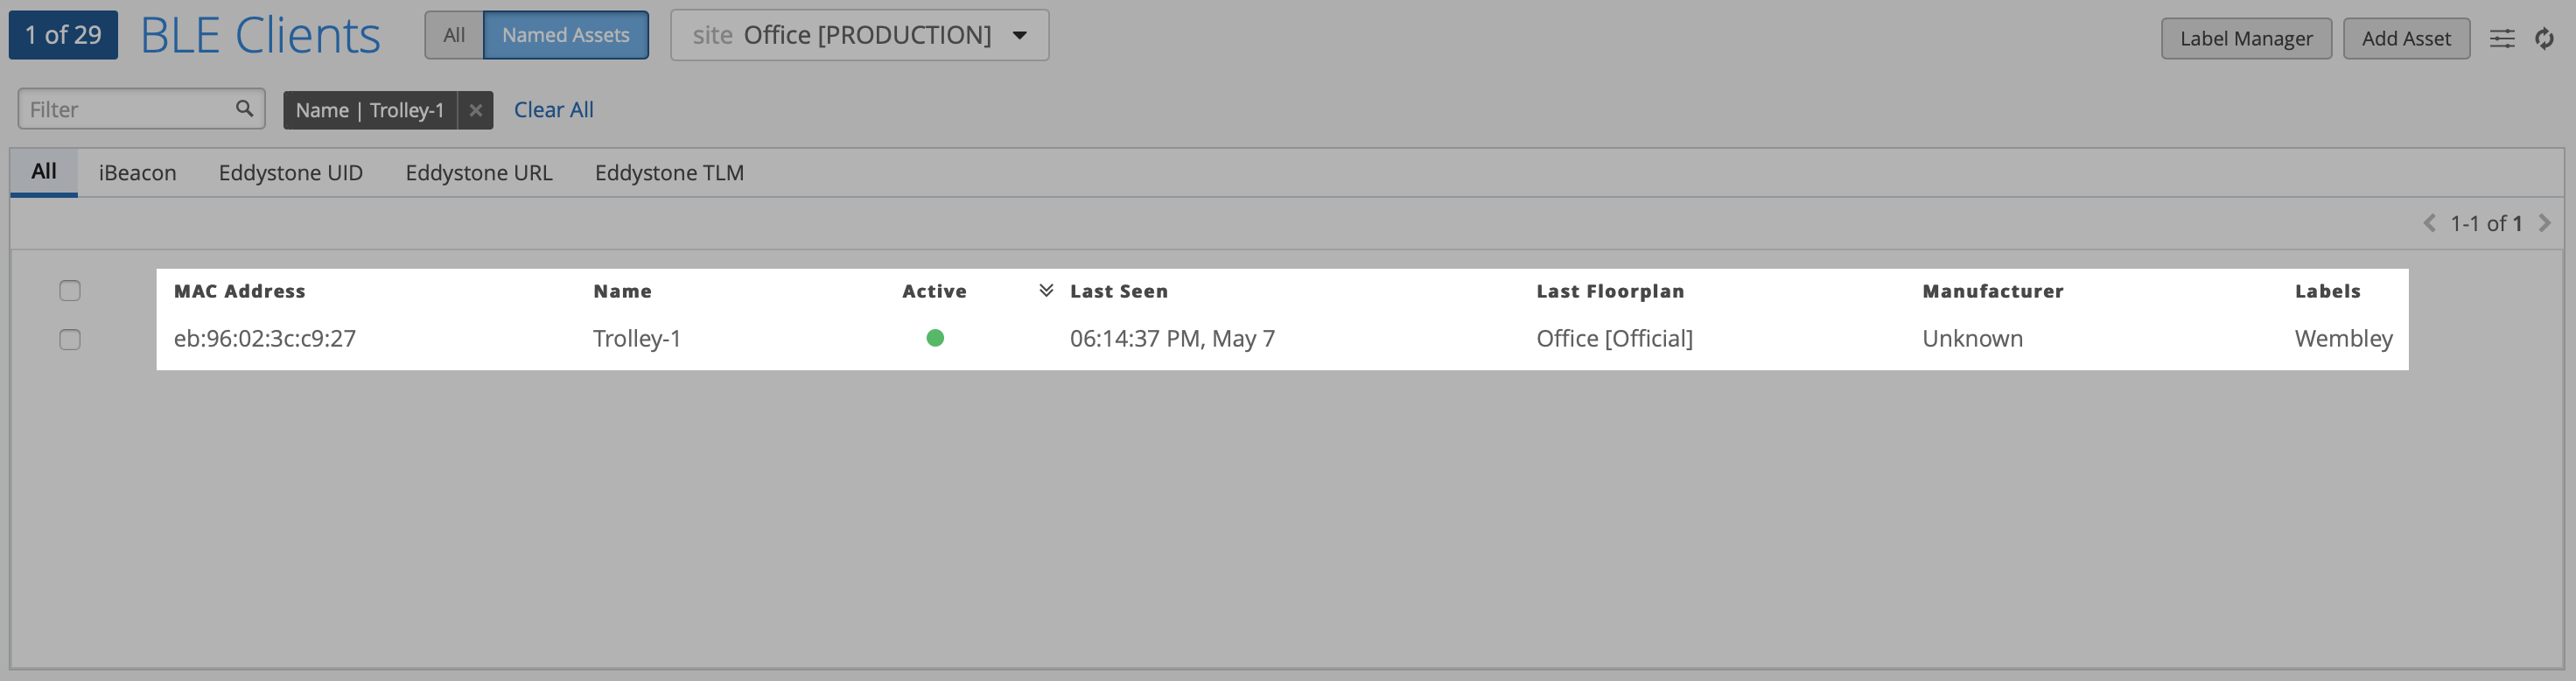Remove the Name Trolley-1 filter chip
2576x681 pixels.
tap(476, 110)
